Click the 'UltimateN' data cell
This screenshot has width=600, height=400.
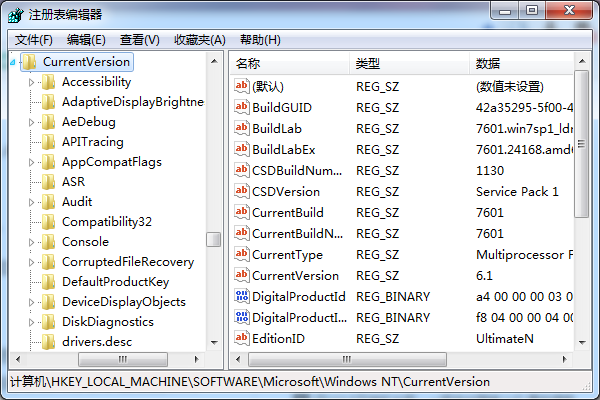point(505,338)
